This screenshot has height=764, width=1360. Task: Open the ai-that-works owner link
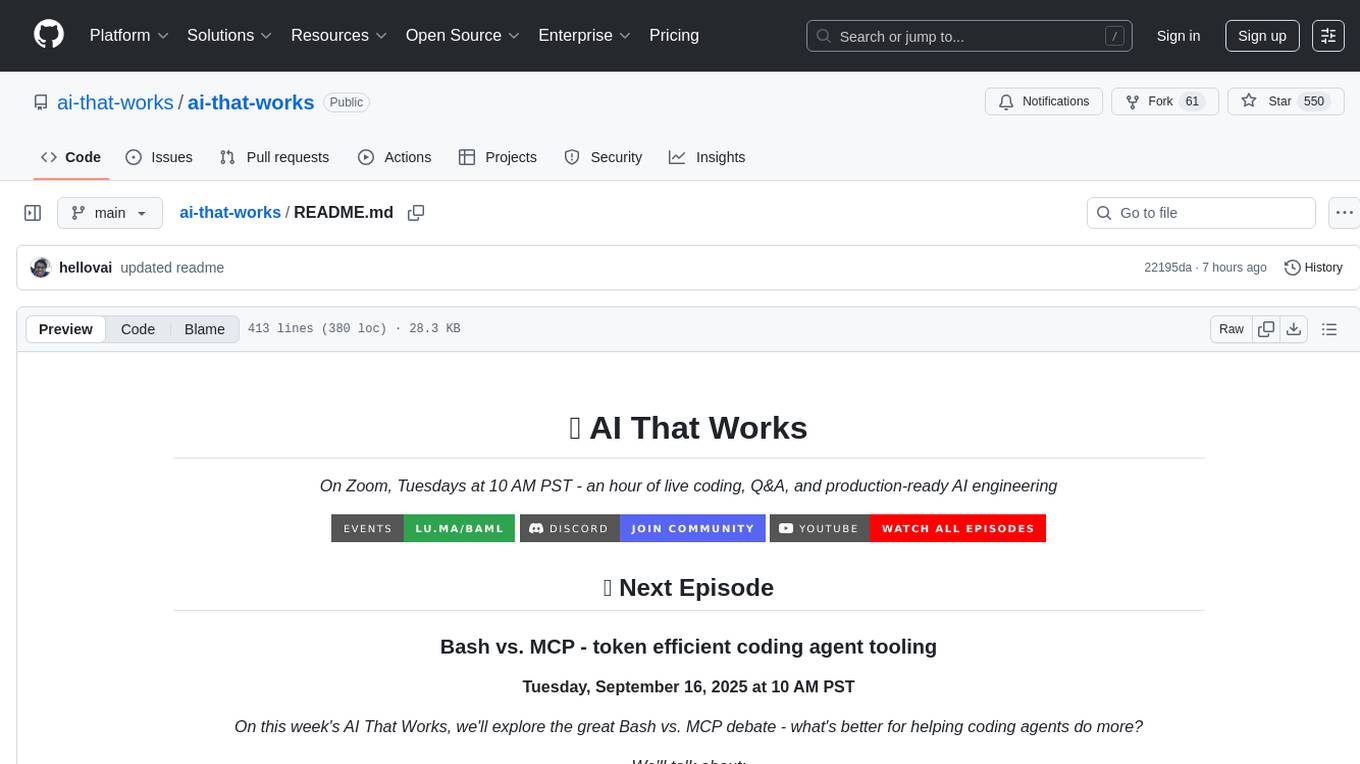[115, 102]
